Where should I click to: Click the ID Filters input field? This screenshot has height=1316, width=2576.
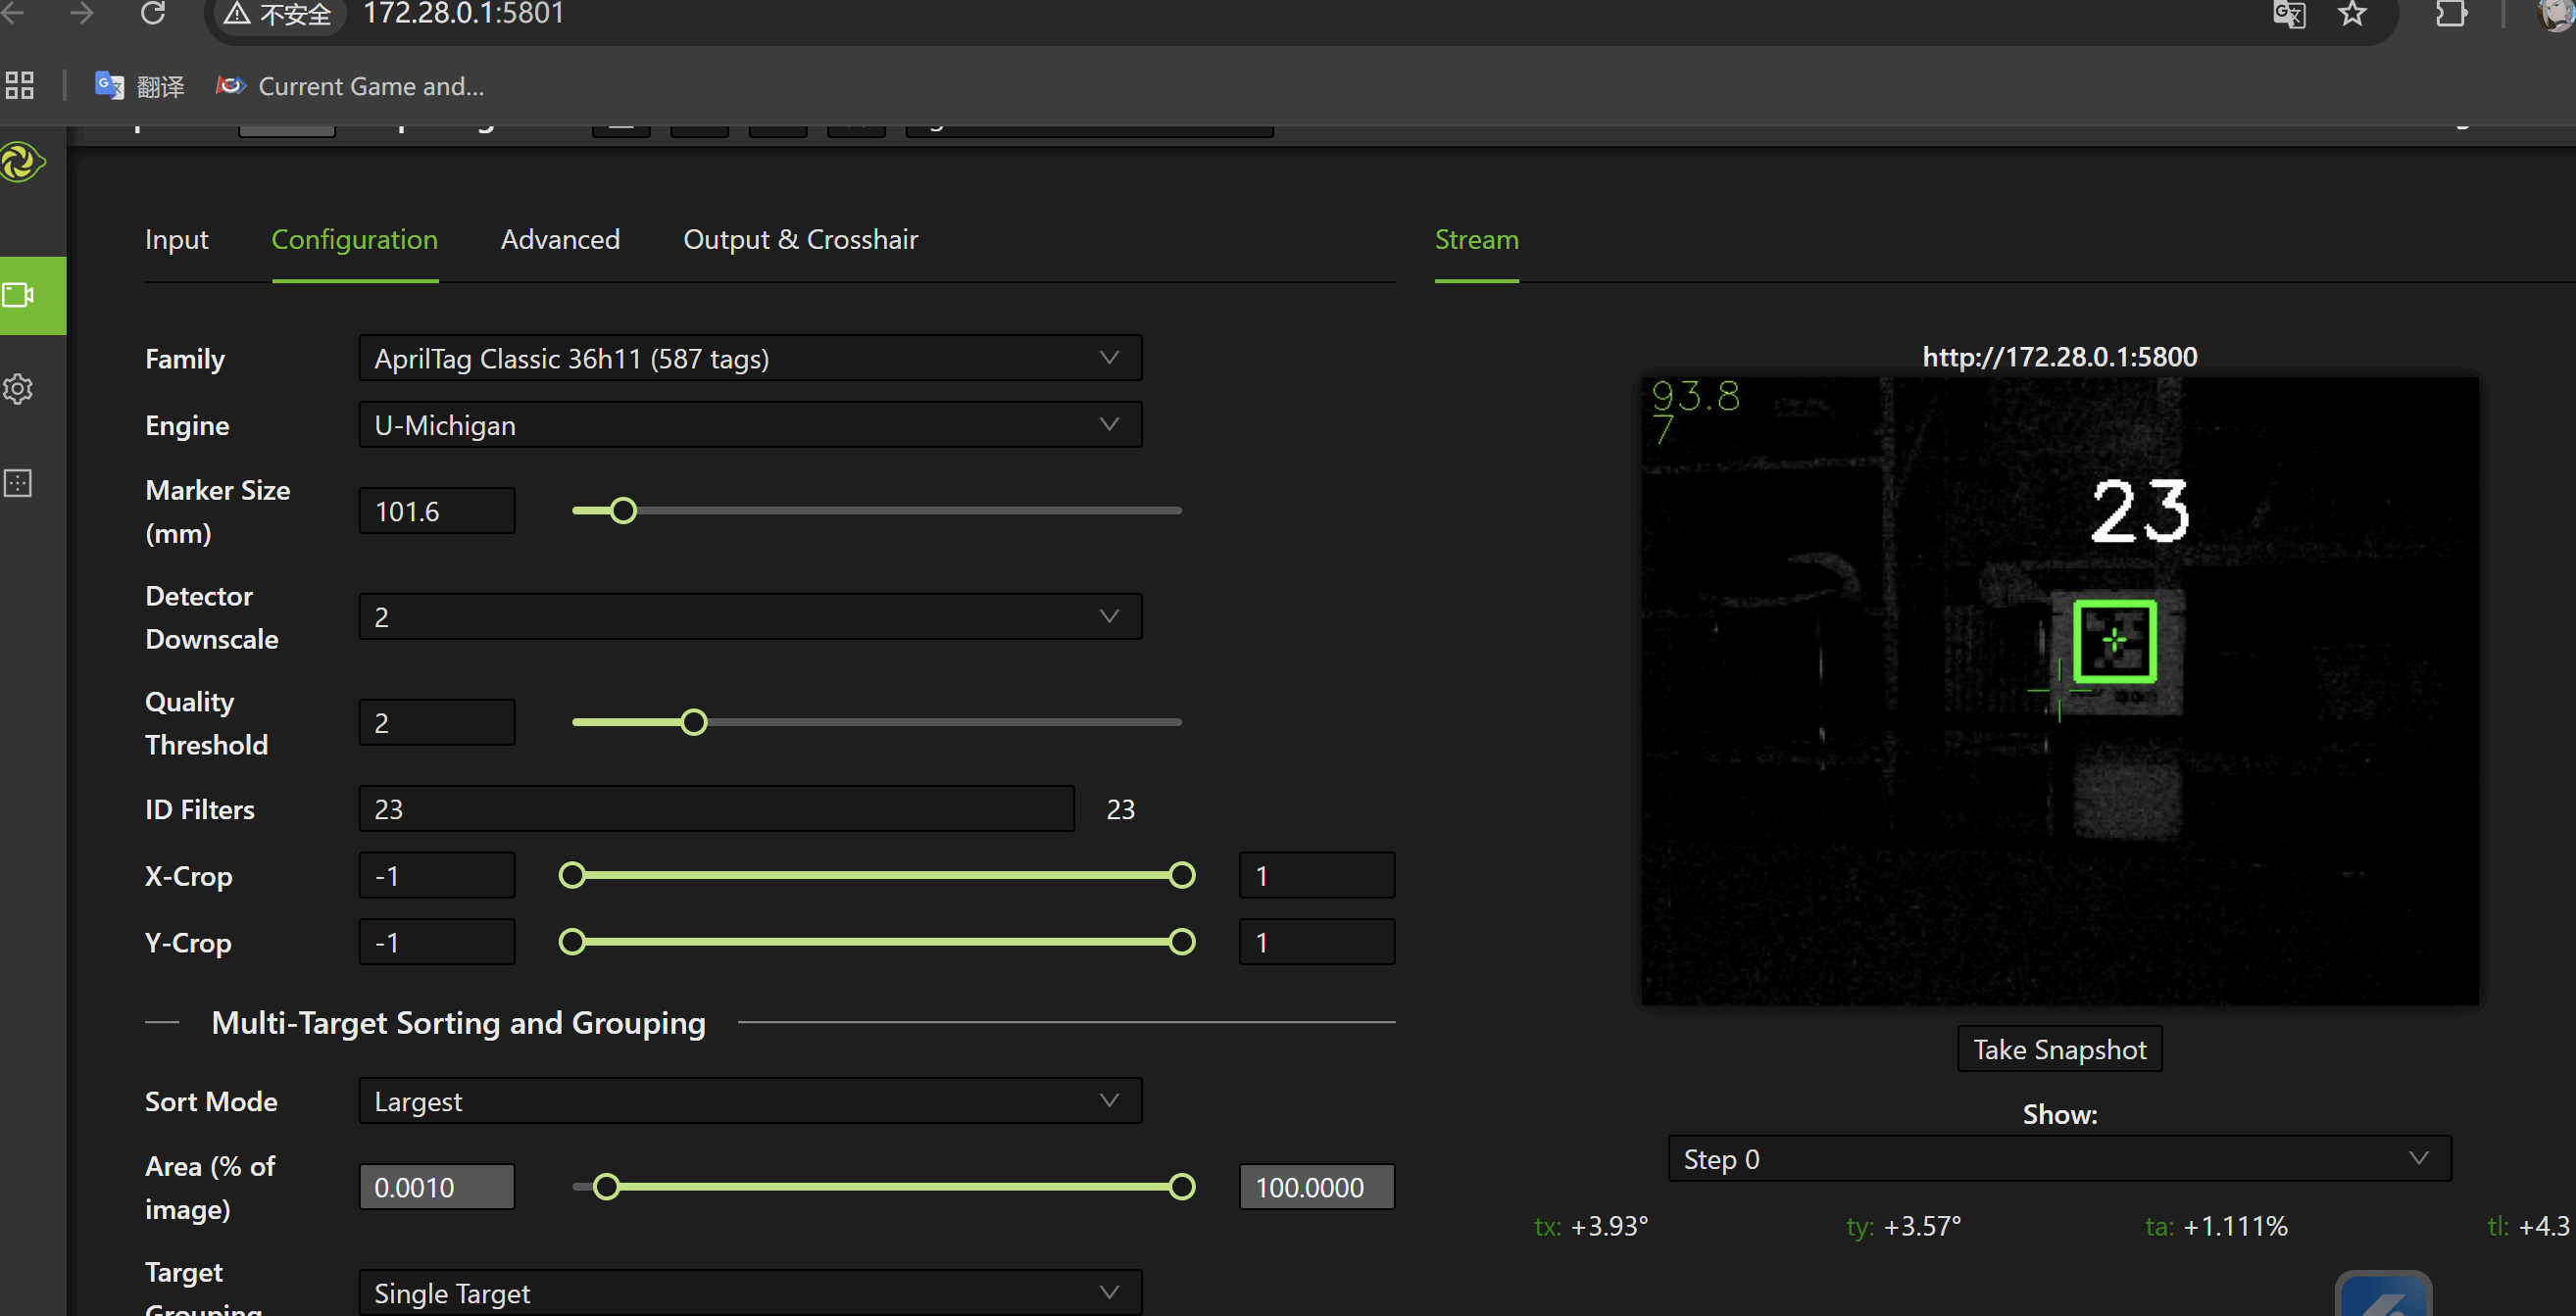716,809
